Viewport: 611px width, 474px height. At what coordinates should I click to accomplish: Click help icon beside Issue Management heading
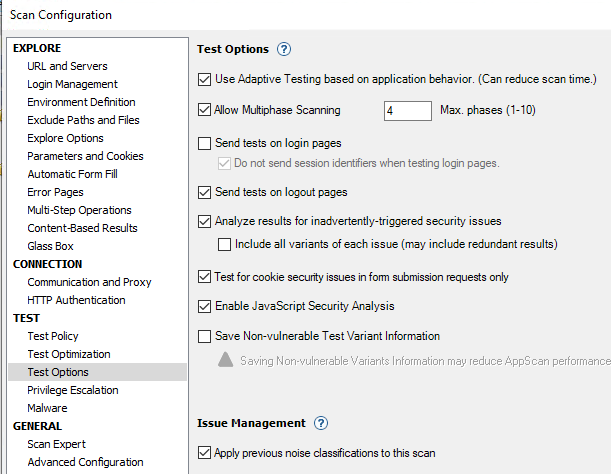point(321,424)
